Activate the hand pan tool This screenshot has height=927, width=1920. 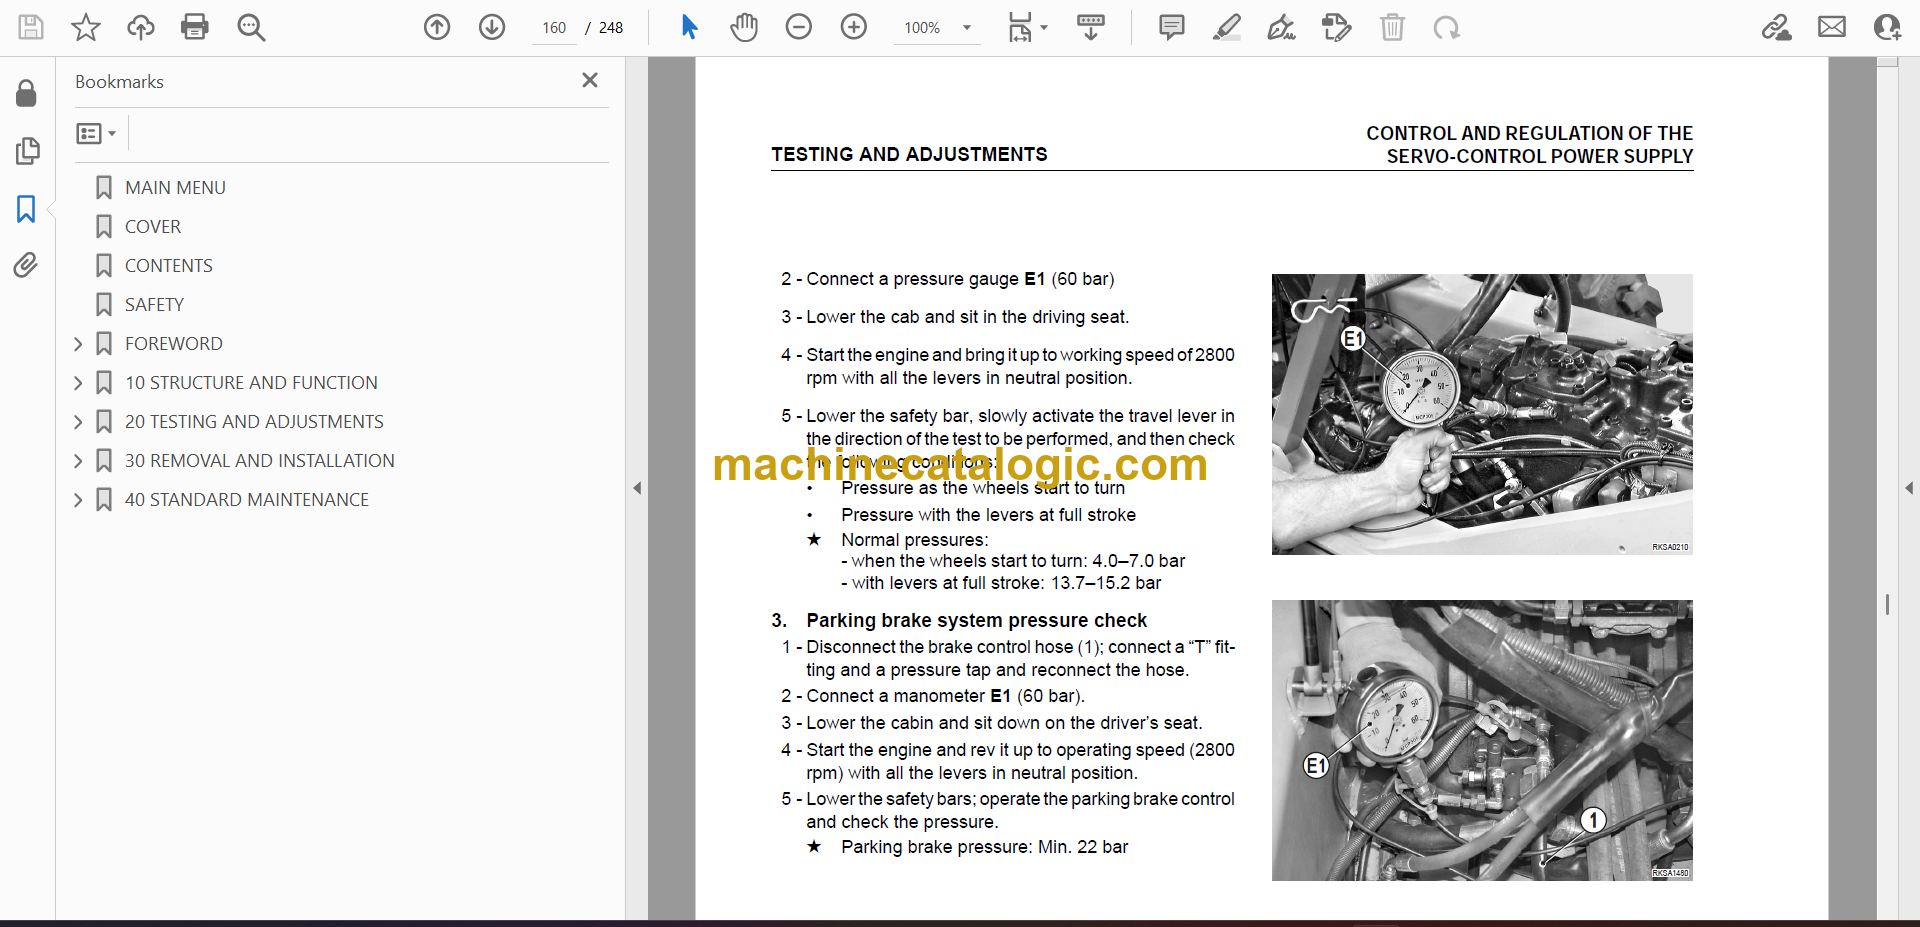[x=743, y=27]
